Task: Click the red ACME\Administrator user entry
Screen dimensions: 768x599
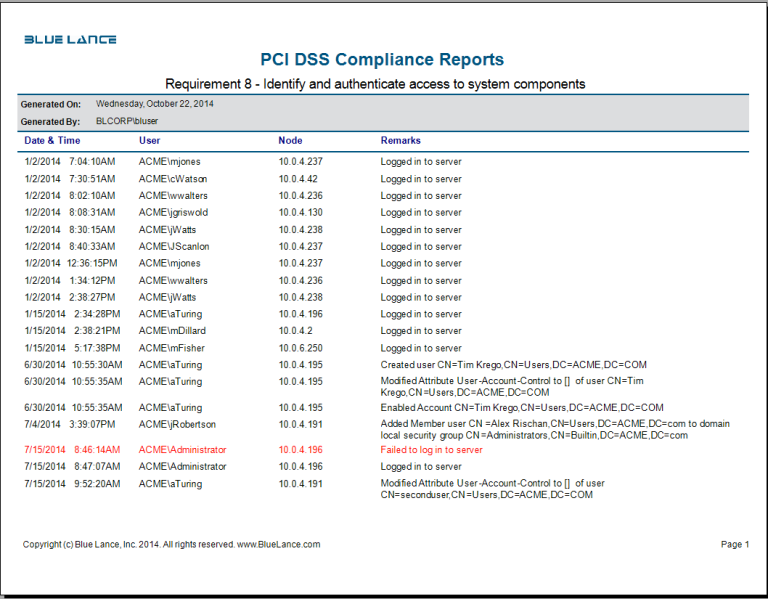Action: (x=182, y=450)
